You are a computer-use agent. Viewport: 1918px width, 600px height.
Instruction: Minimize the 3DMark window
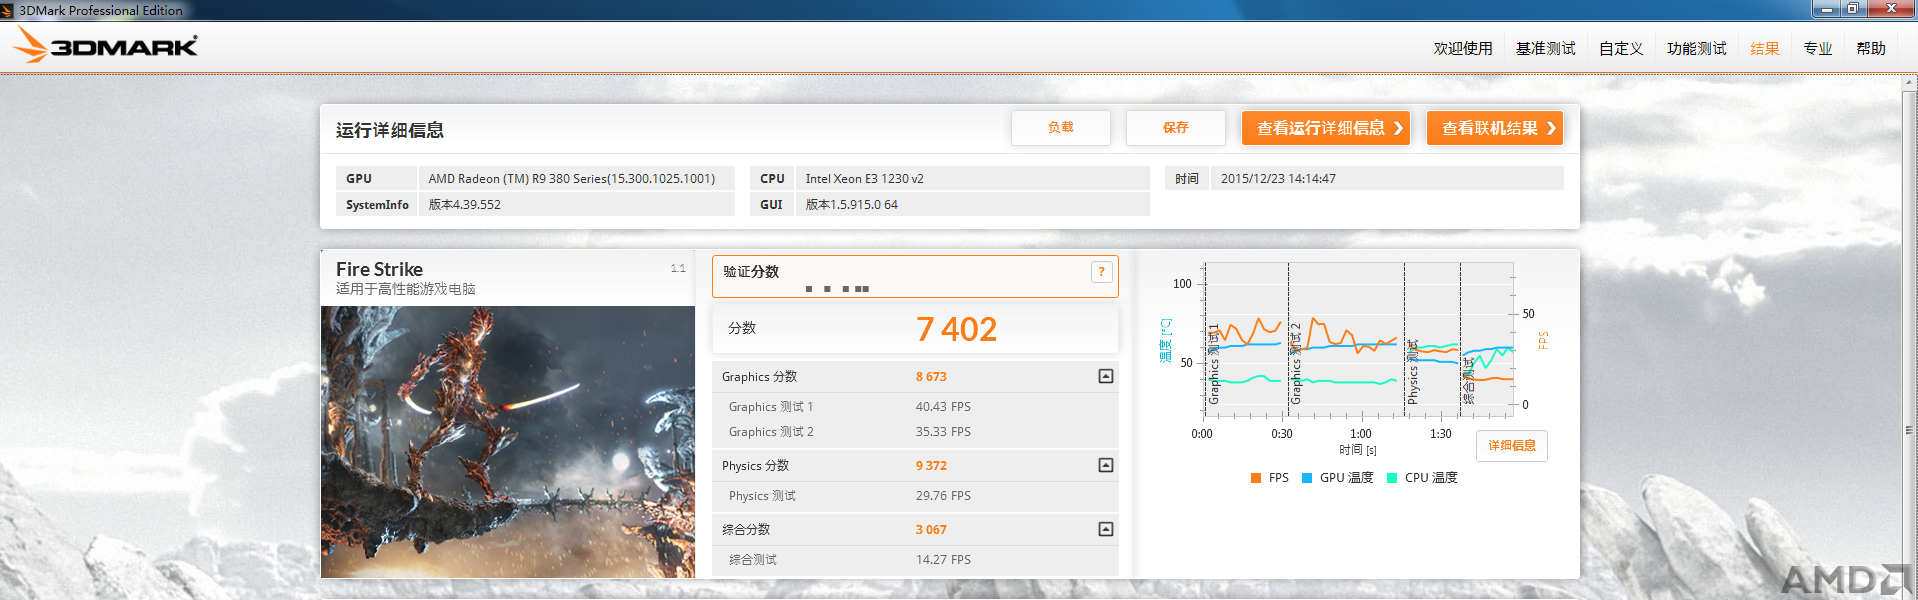1827,9
